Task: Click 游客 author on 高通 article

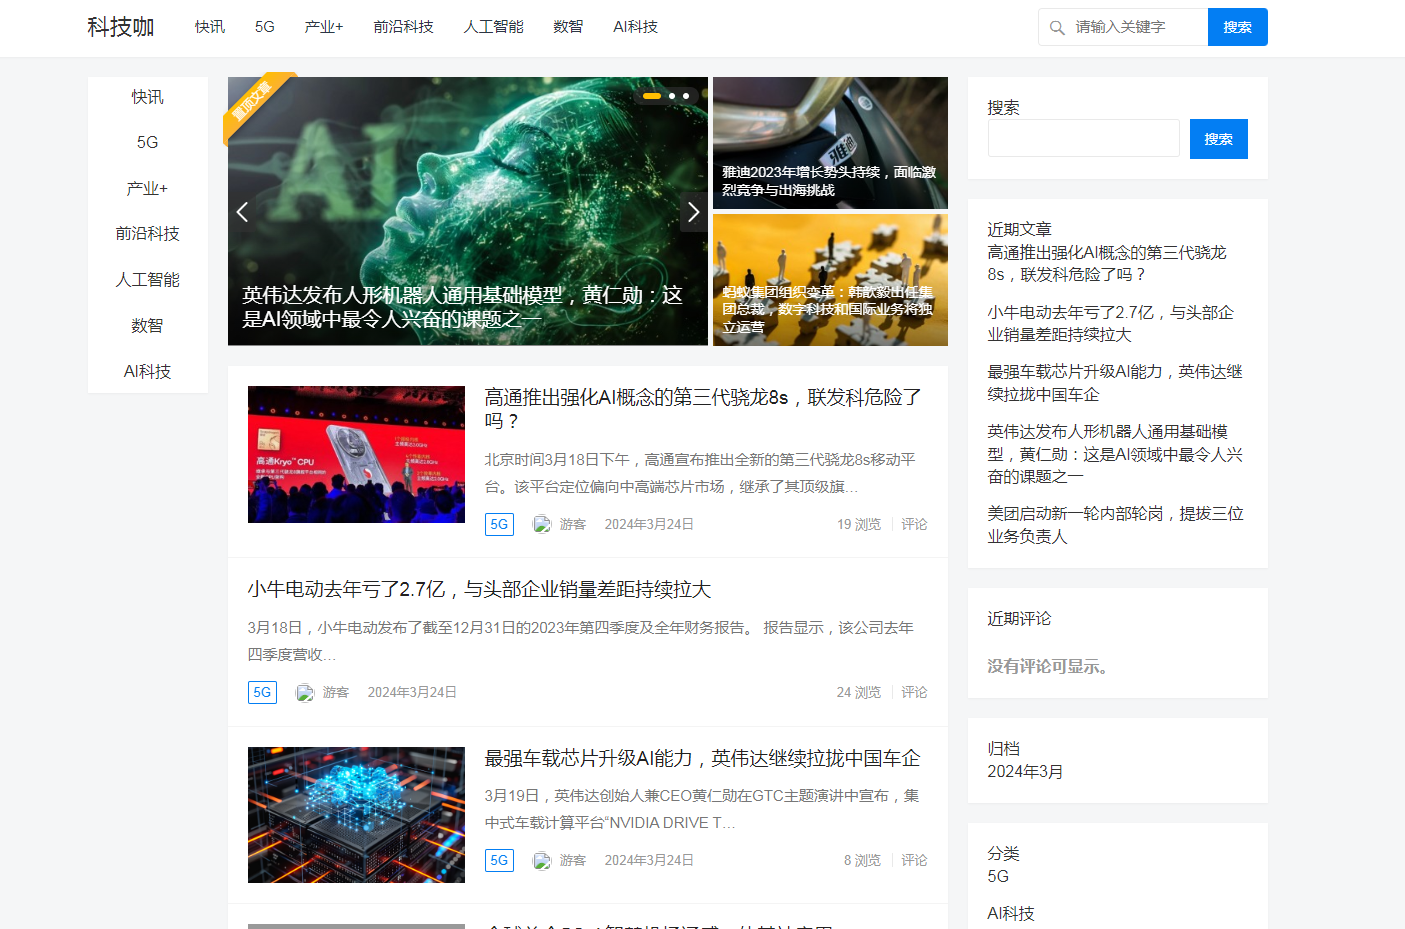Action: point(573,524)
